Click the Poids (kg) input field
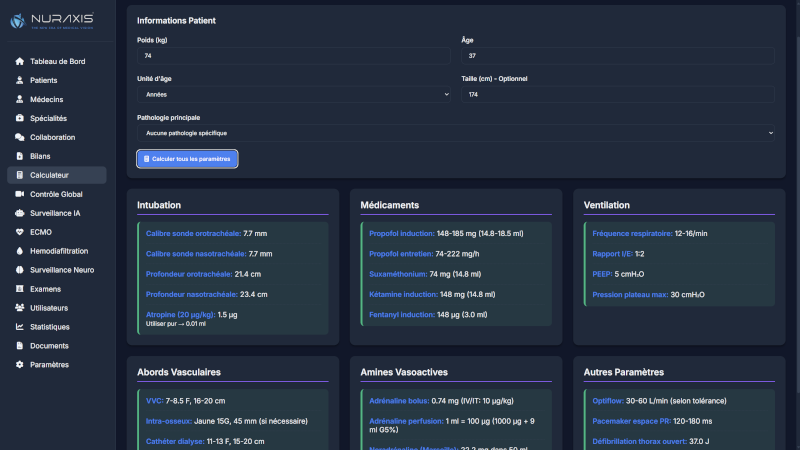Image resolution: width=800 pixels, height=450 pixels. tap(293, 56)
